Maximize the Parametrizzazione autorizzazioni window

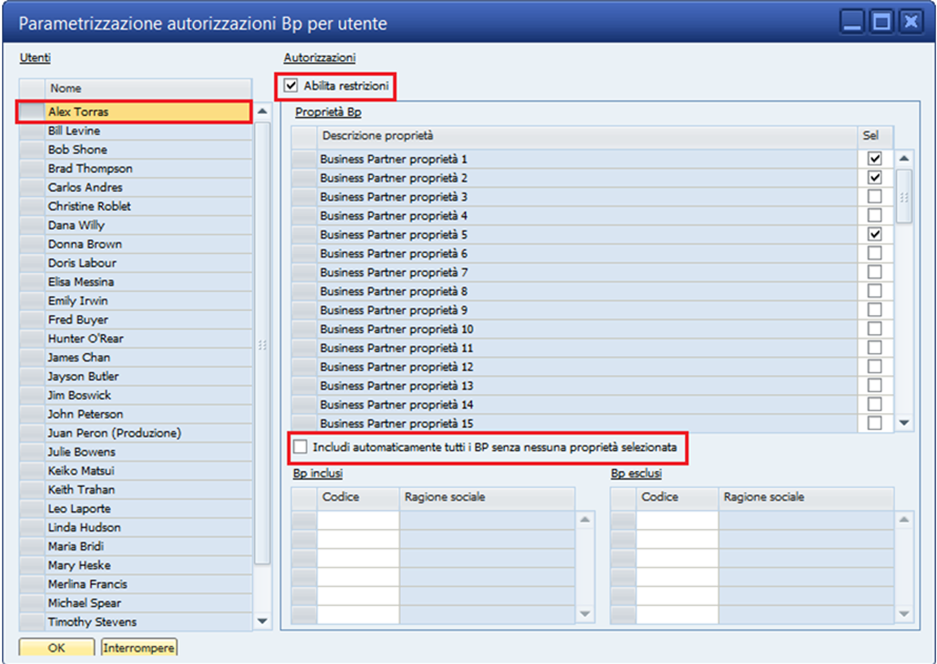tap(881, 23)
